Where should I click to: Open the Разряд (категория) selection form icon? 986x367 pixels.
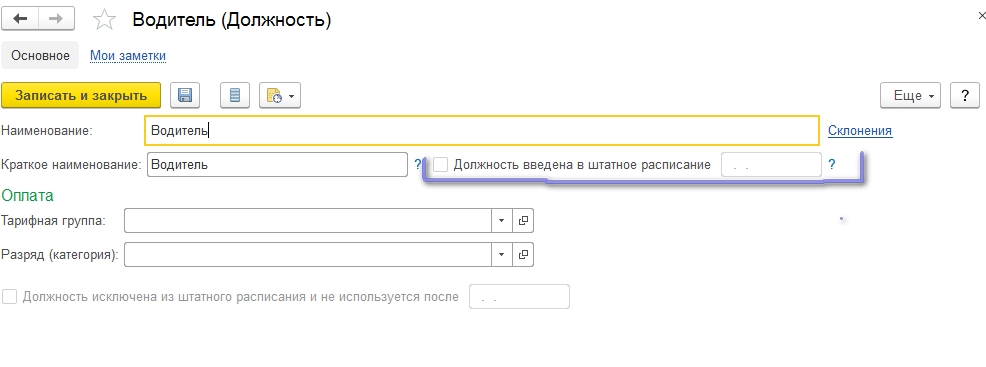[523, 255]
